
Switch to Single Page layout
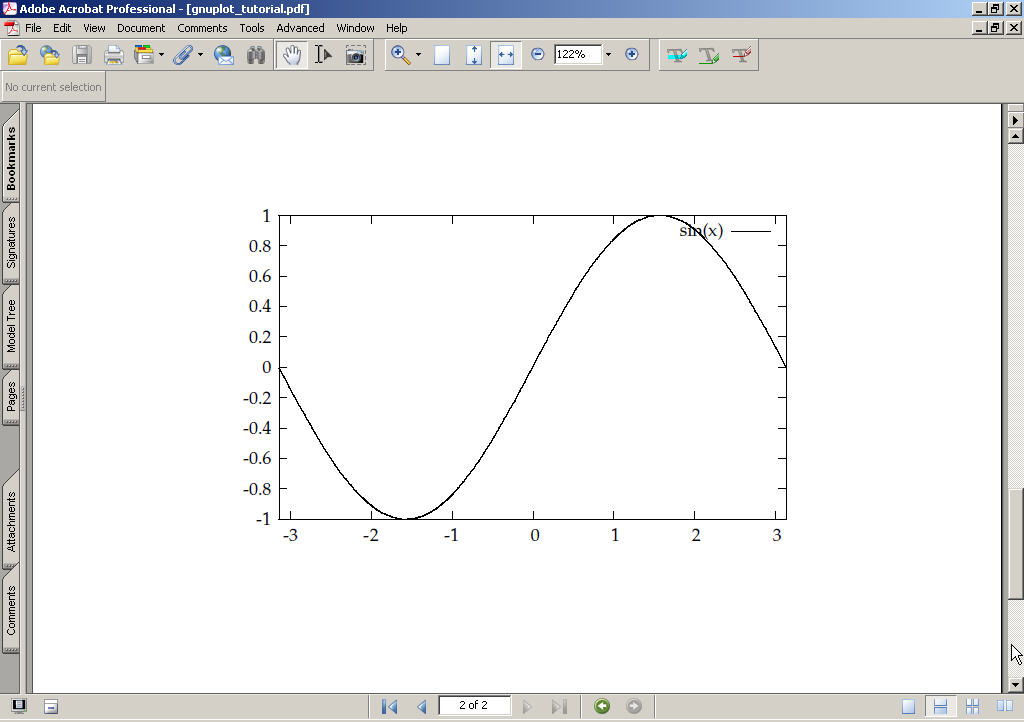(x=908, y=706)
